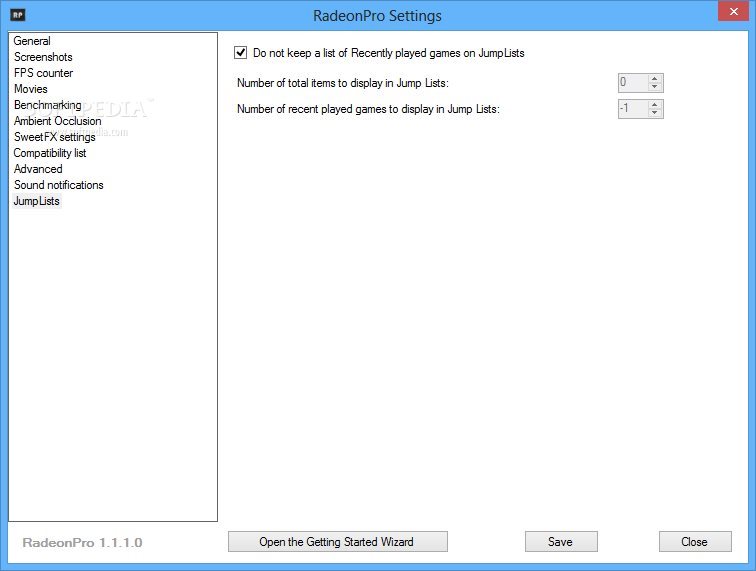Click the RadeonPro app icon in title bar
756x571 pixels.
pos(17,15)
